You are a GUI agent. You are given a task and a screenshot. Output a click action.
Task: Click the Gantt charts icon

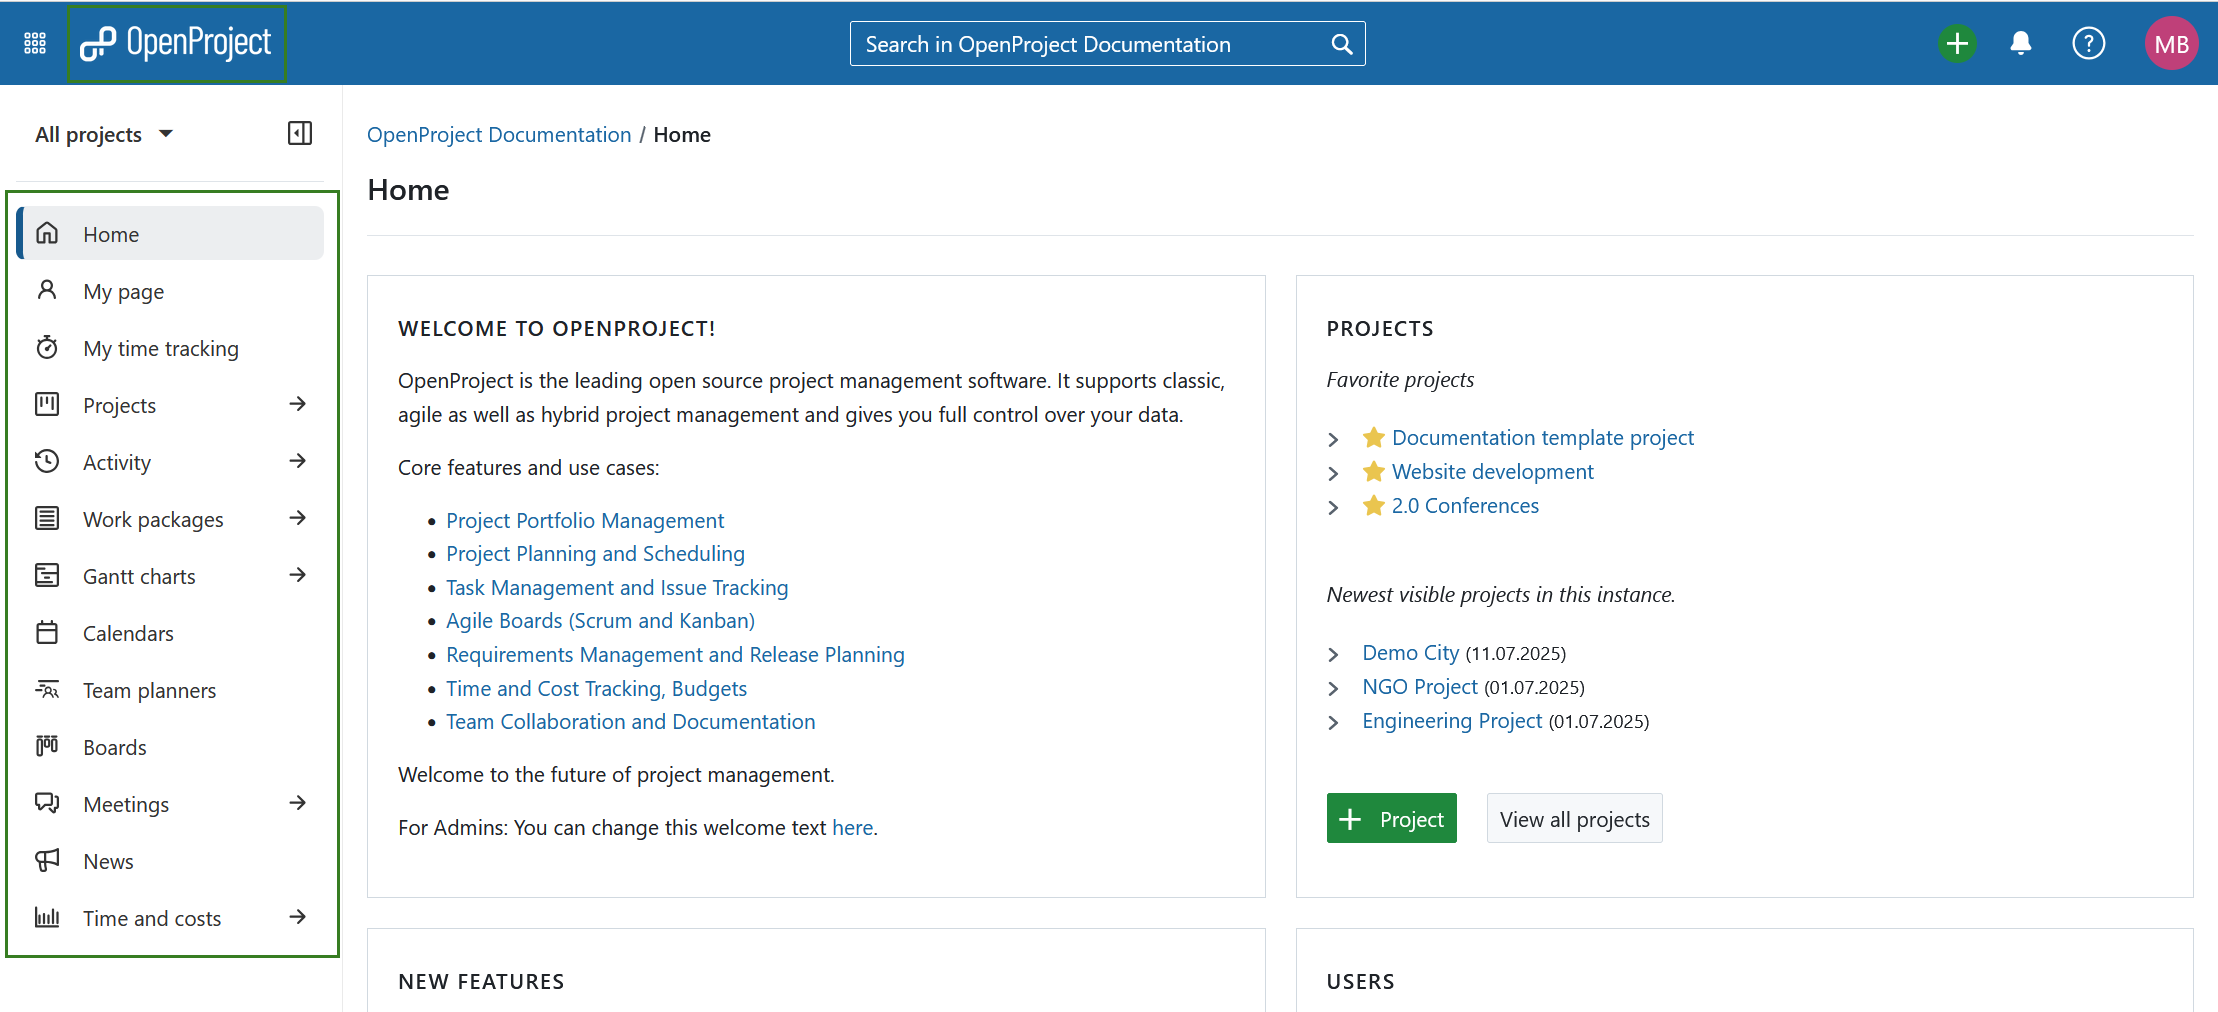coord(47,575)
